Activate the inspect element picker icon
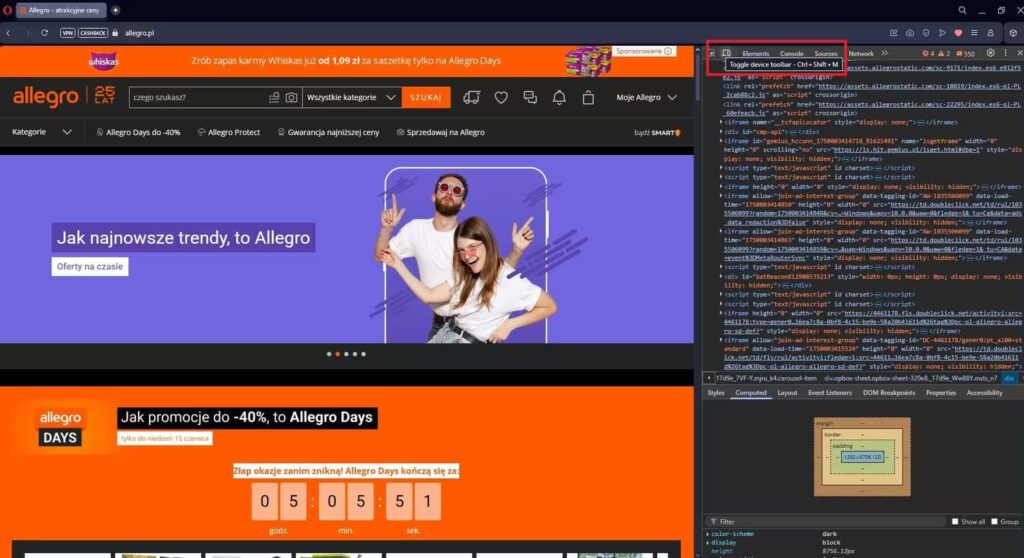 pos(712,53)
